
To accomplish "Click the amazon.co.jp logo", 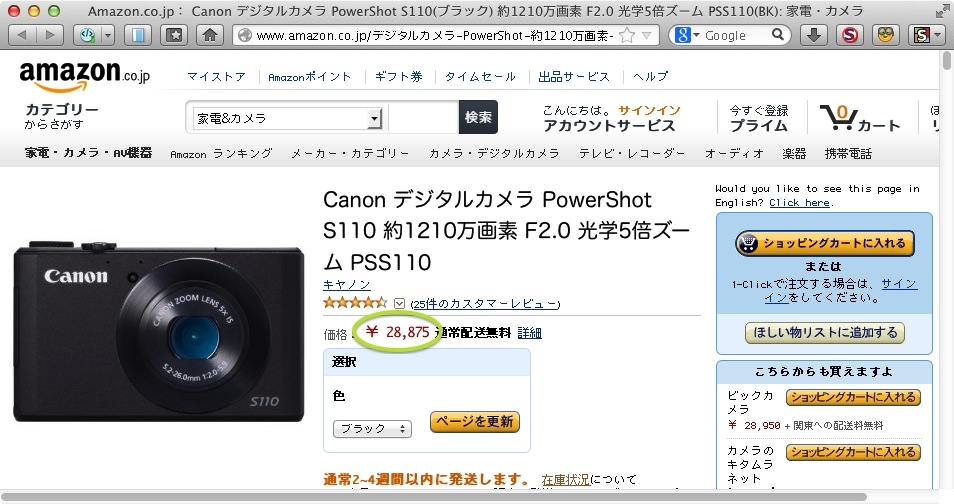I will (85, 75).
